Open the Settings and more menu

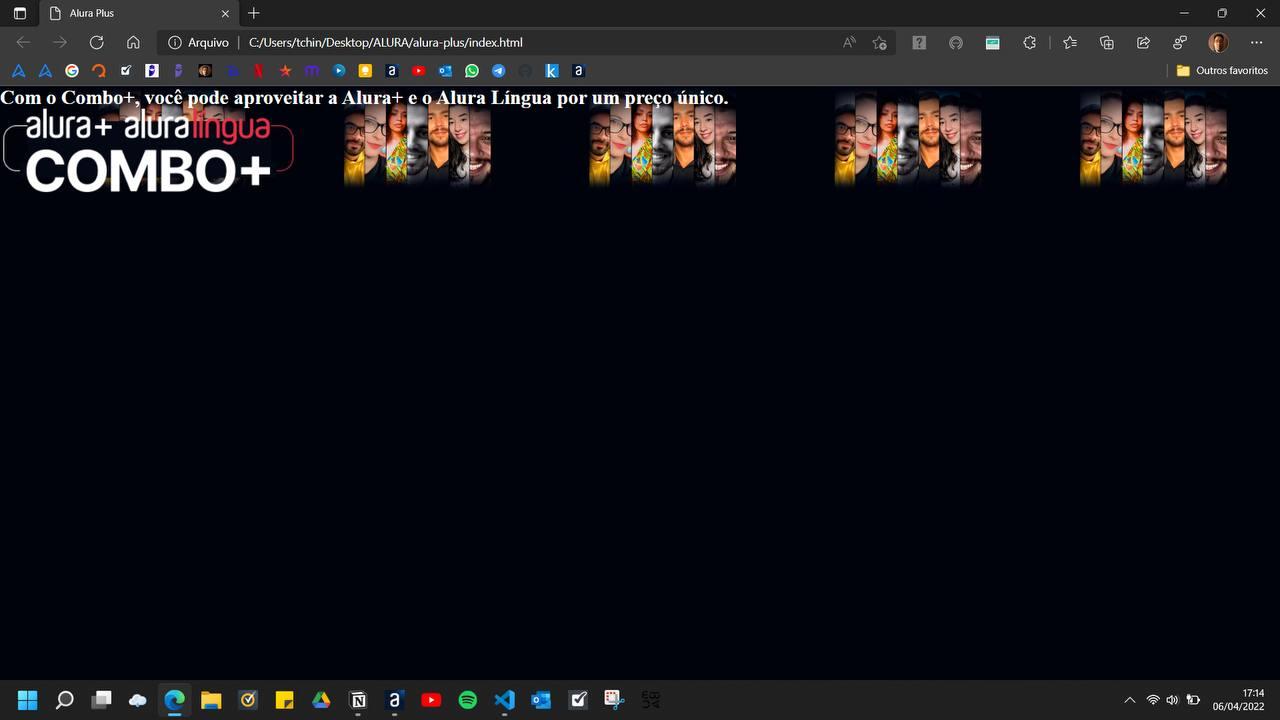pos(1257,42)
